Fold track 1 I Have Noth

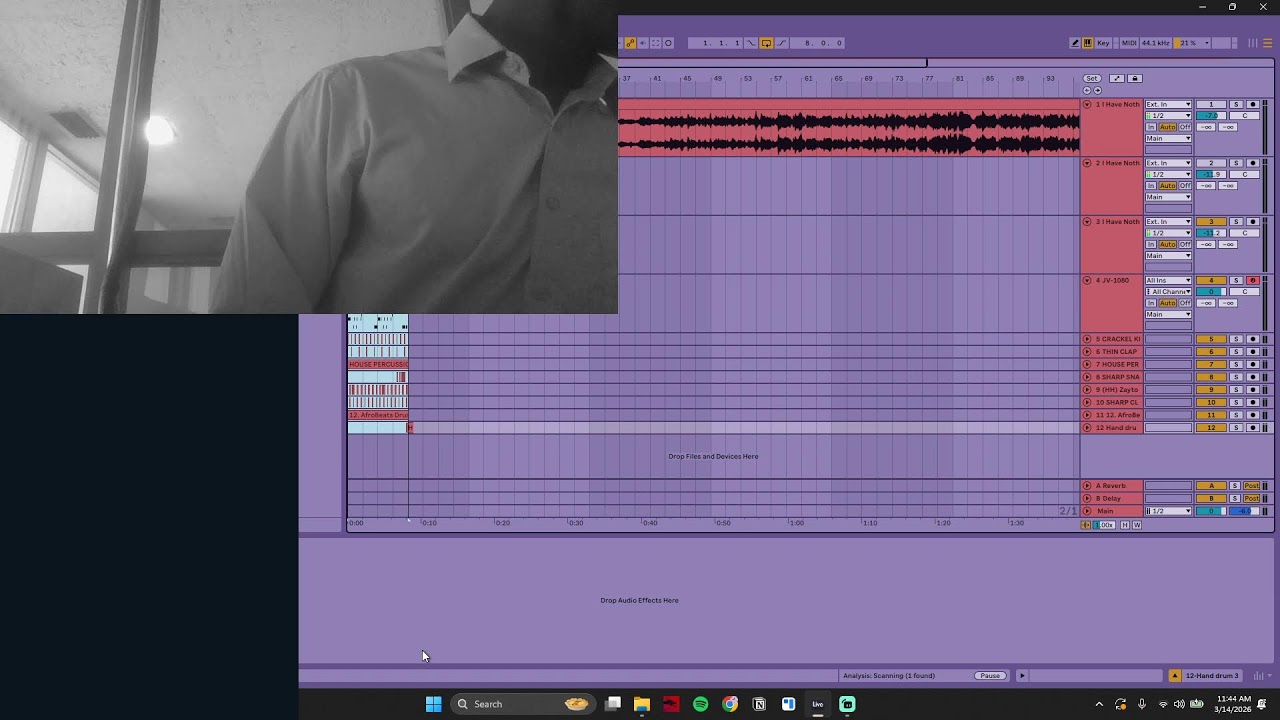(1087, 104)
